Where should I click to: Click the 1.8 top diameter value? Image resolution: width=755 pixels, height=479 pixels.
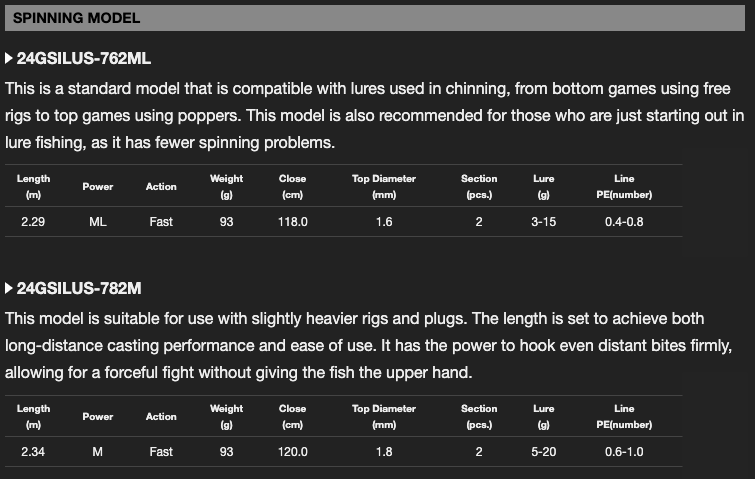click(384, 452)
